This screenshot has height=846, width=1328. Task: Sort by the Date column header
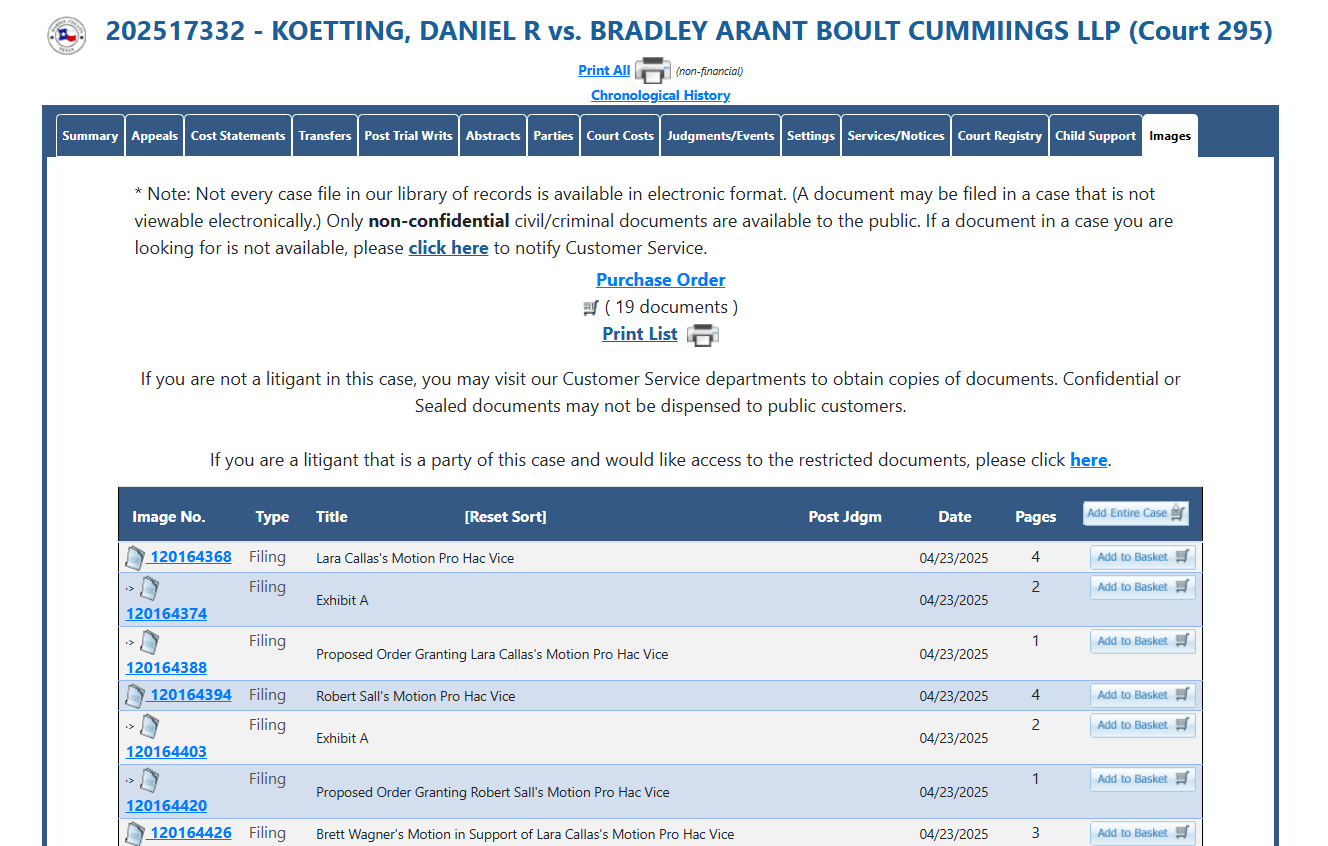click(x=955, y=517)
